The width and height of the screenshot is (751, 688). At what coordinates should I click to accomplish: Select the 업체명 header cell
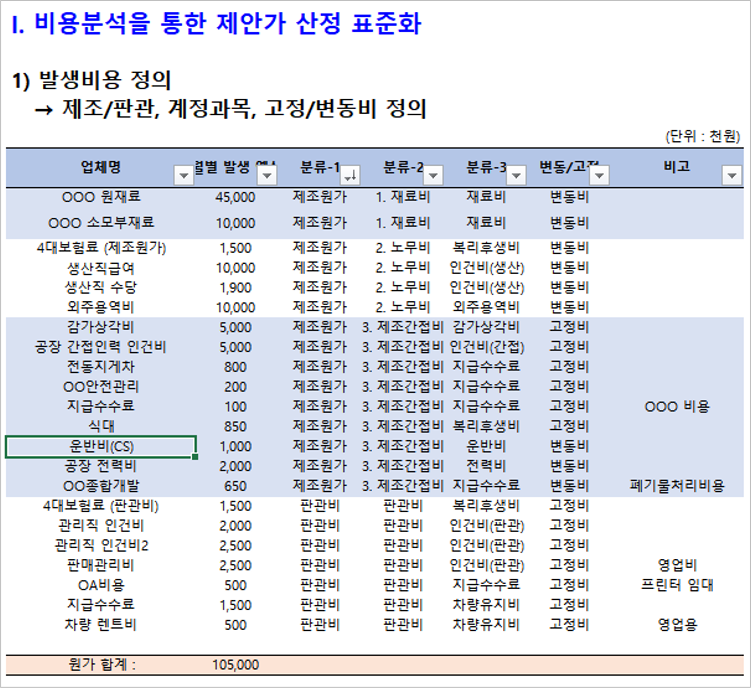coord(101,167)
